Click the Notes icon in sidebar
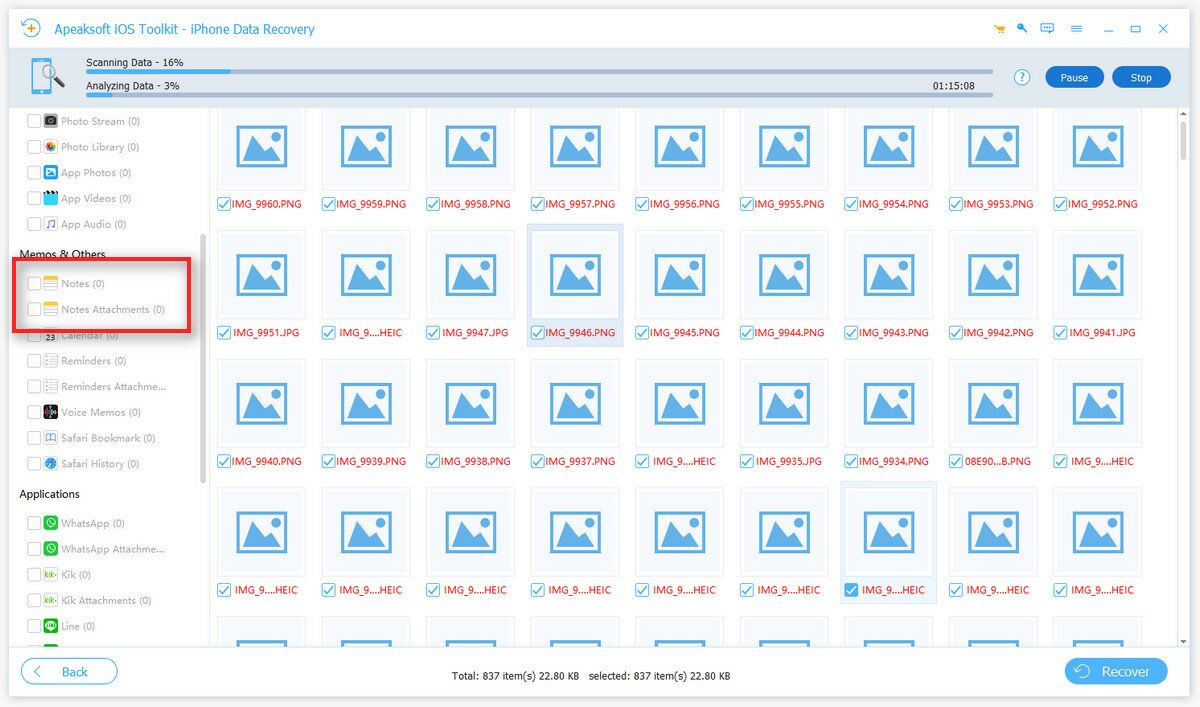Screen dimensions: 1200x707 point(50,284)
